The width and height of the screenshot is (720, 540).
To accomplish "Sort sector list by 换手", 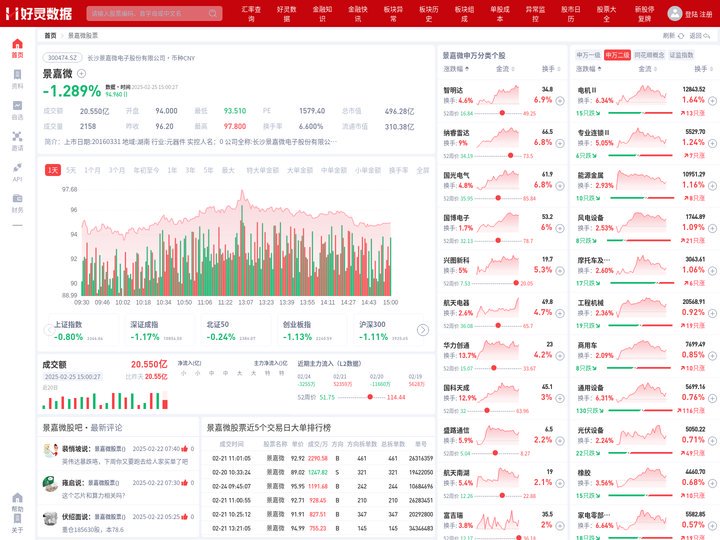I will coord(703,69).
